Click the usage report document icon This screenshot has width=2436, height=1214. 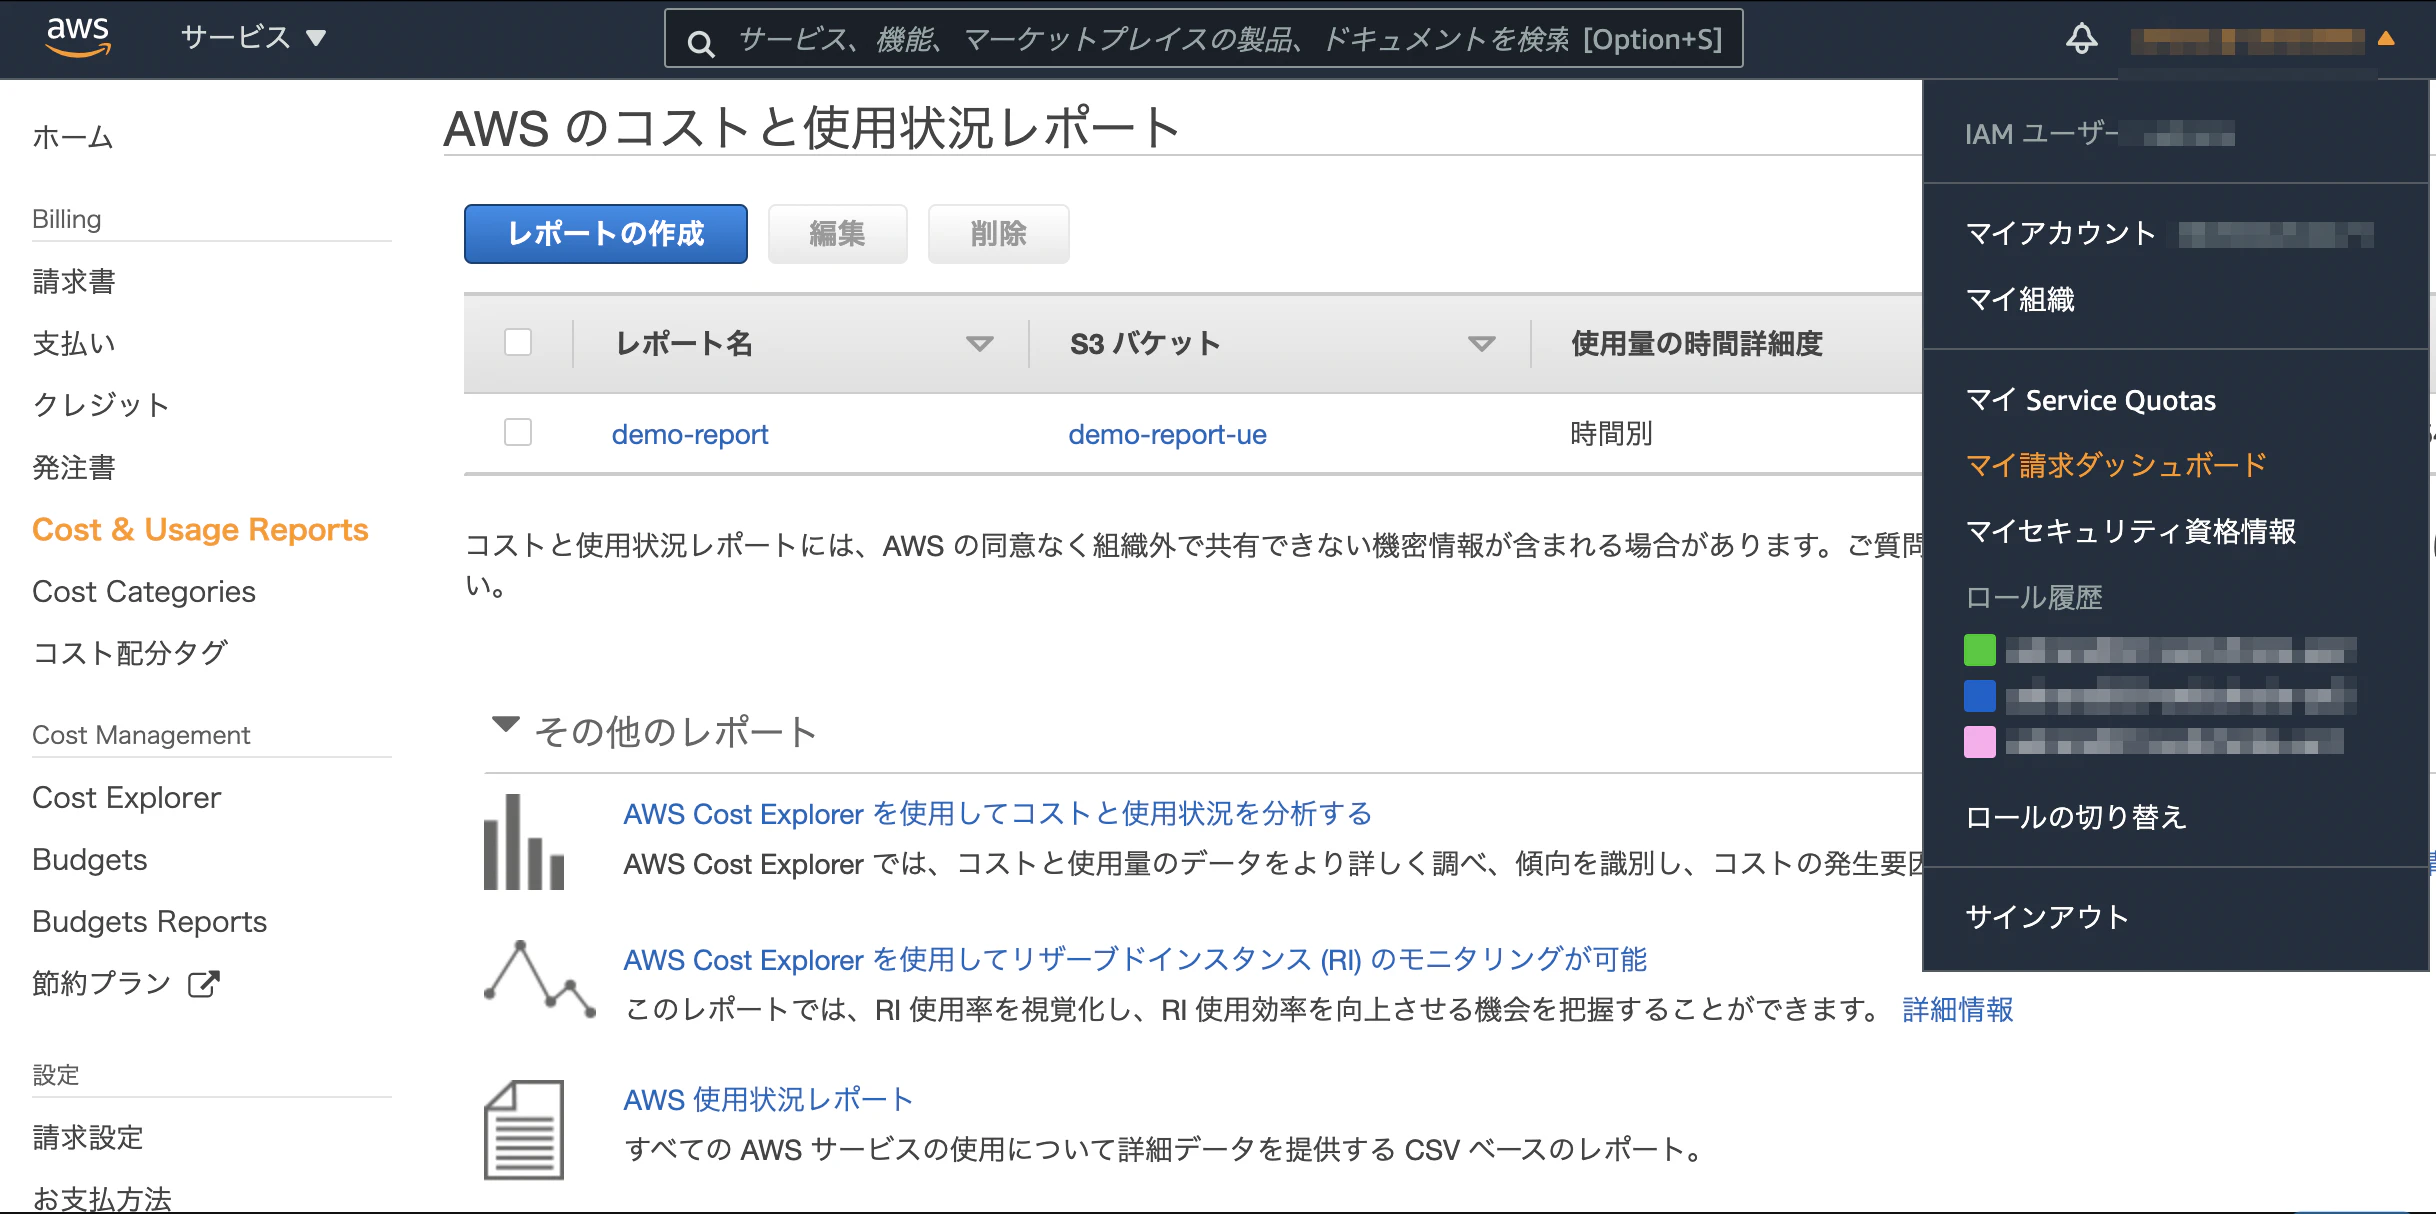[524, 1129]
